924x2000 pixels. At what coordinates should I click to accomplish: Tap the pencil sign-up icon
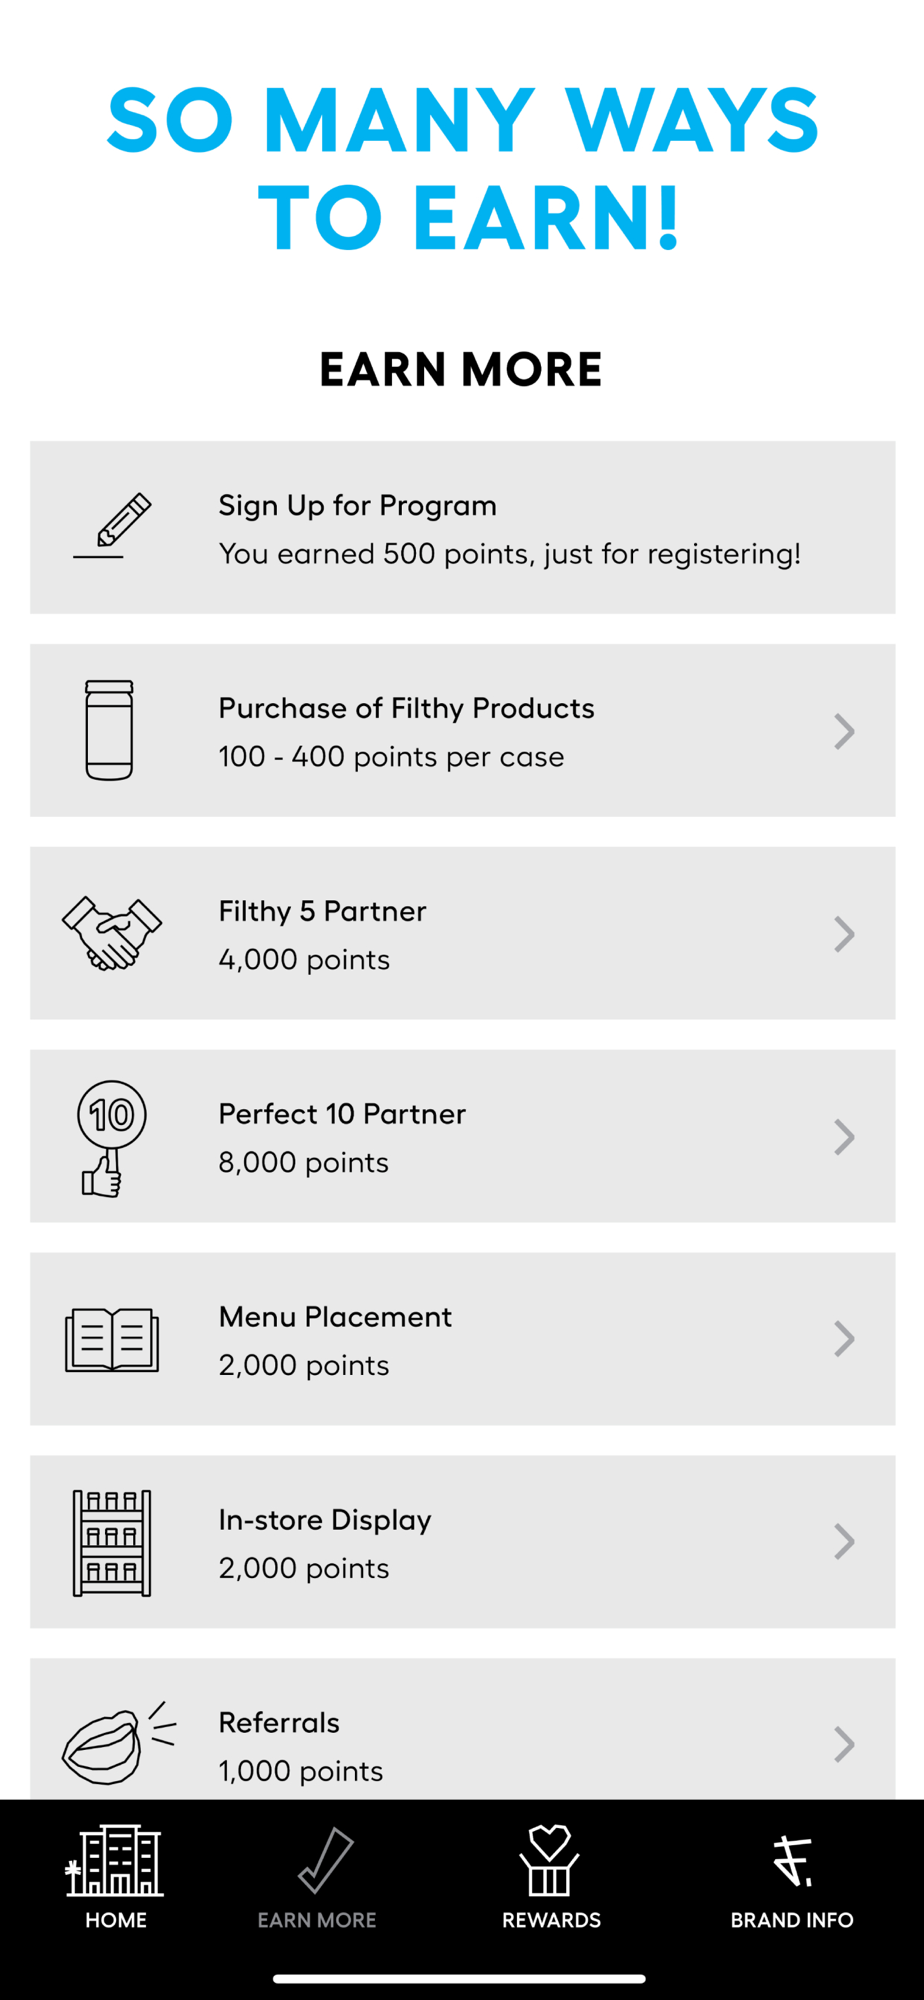click(113, 526)
